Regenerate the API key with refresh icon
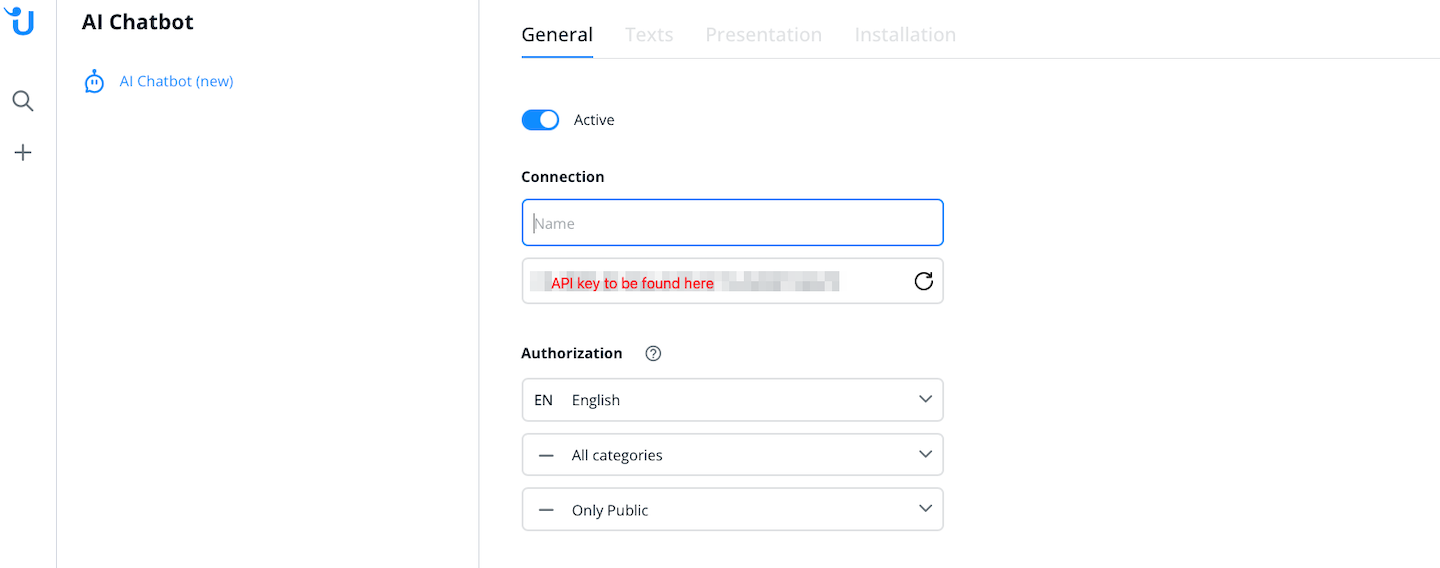This screenshot has height=568, width=1440. pos(923,281)
